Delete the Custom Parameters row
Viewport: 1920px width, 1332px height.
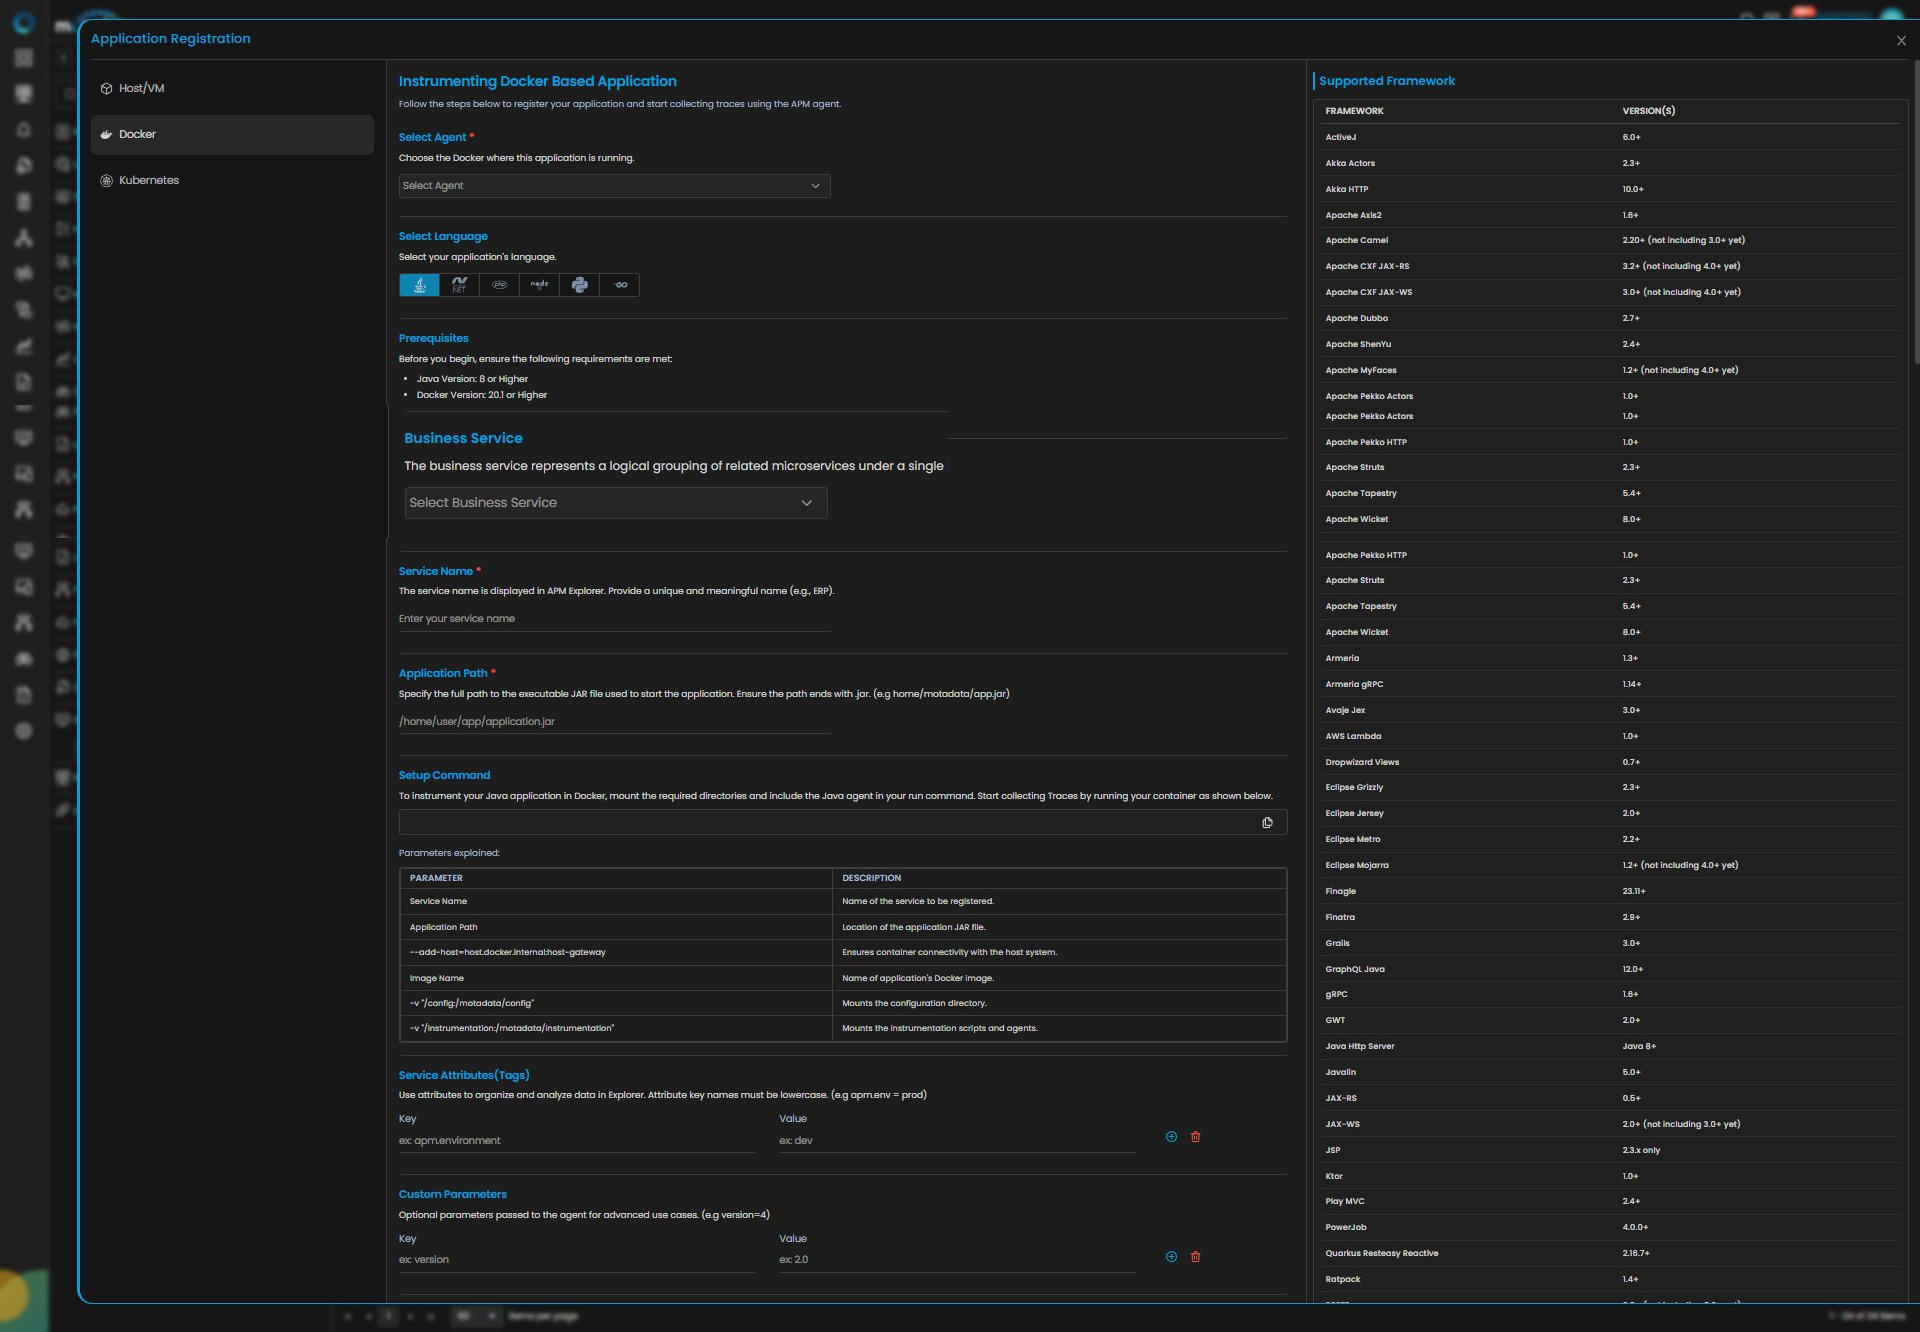click(x=1195, y=1257)
